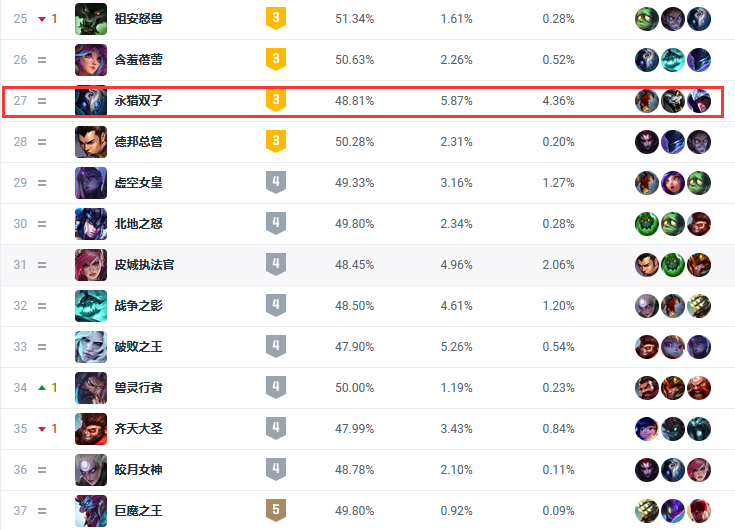Viewport: 735px width, 530px height.
Task: Open the 皎月女神 champion name link
Action: point(138,470)
